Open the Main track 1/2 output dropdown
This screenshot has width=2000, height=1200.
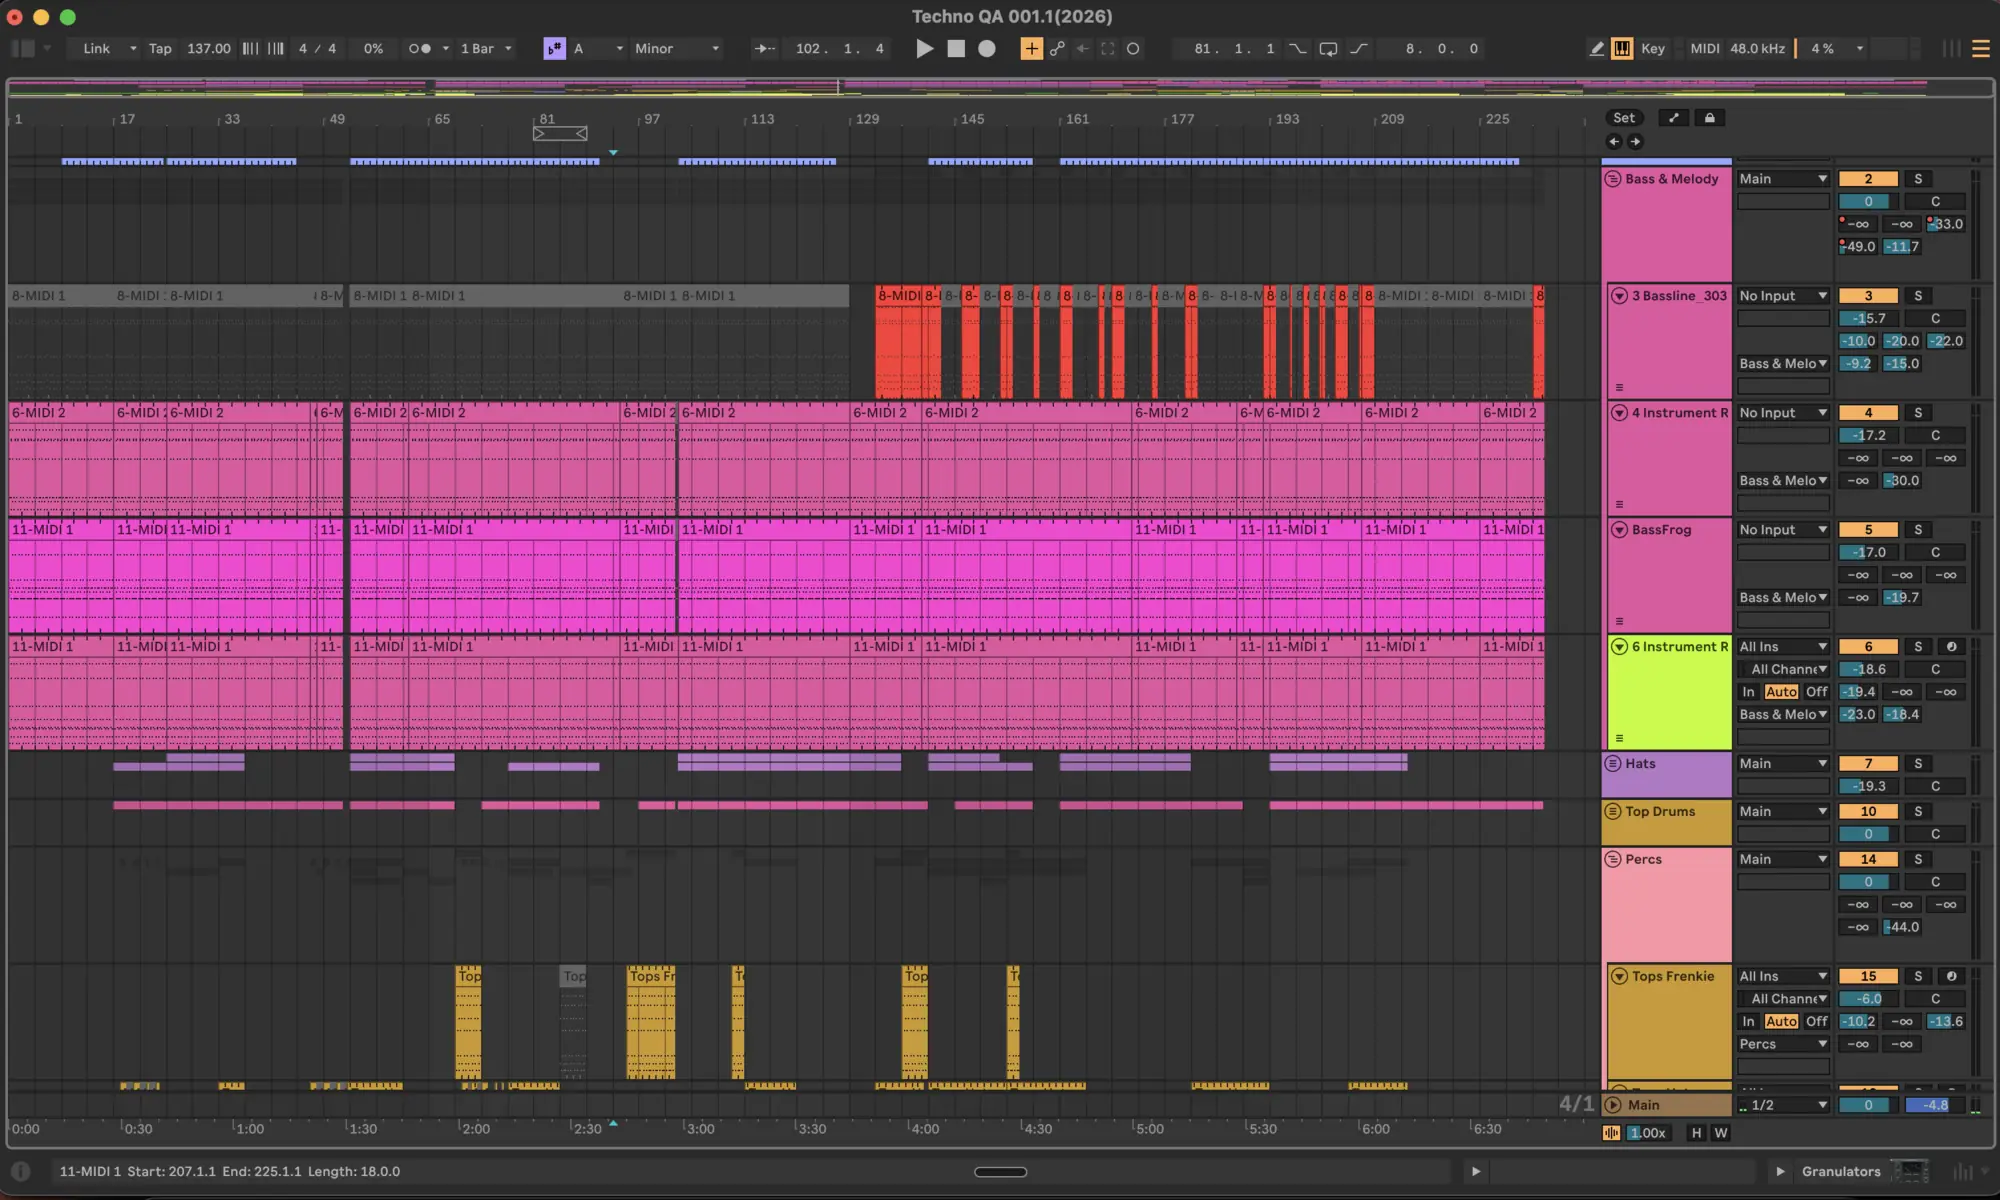pyautogui.click(x=1783, y=1105)
